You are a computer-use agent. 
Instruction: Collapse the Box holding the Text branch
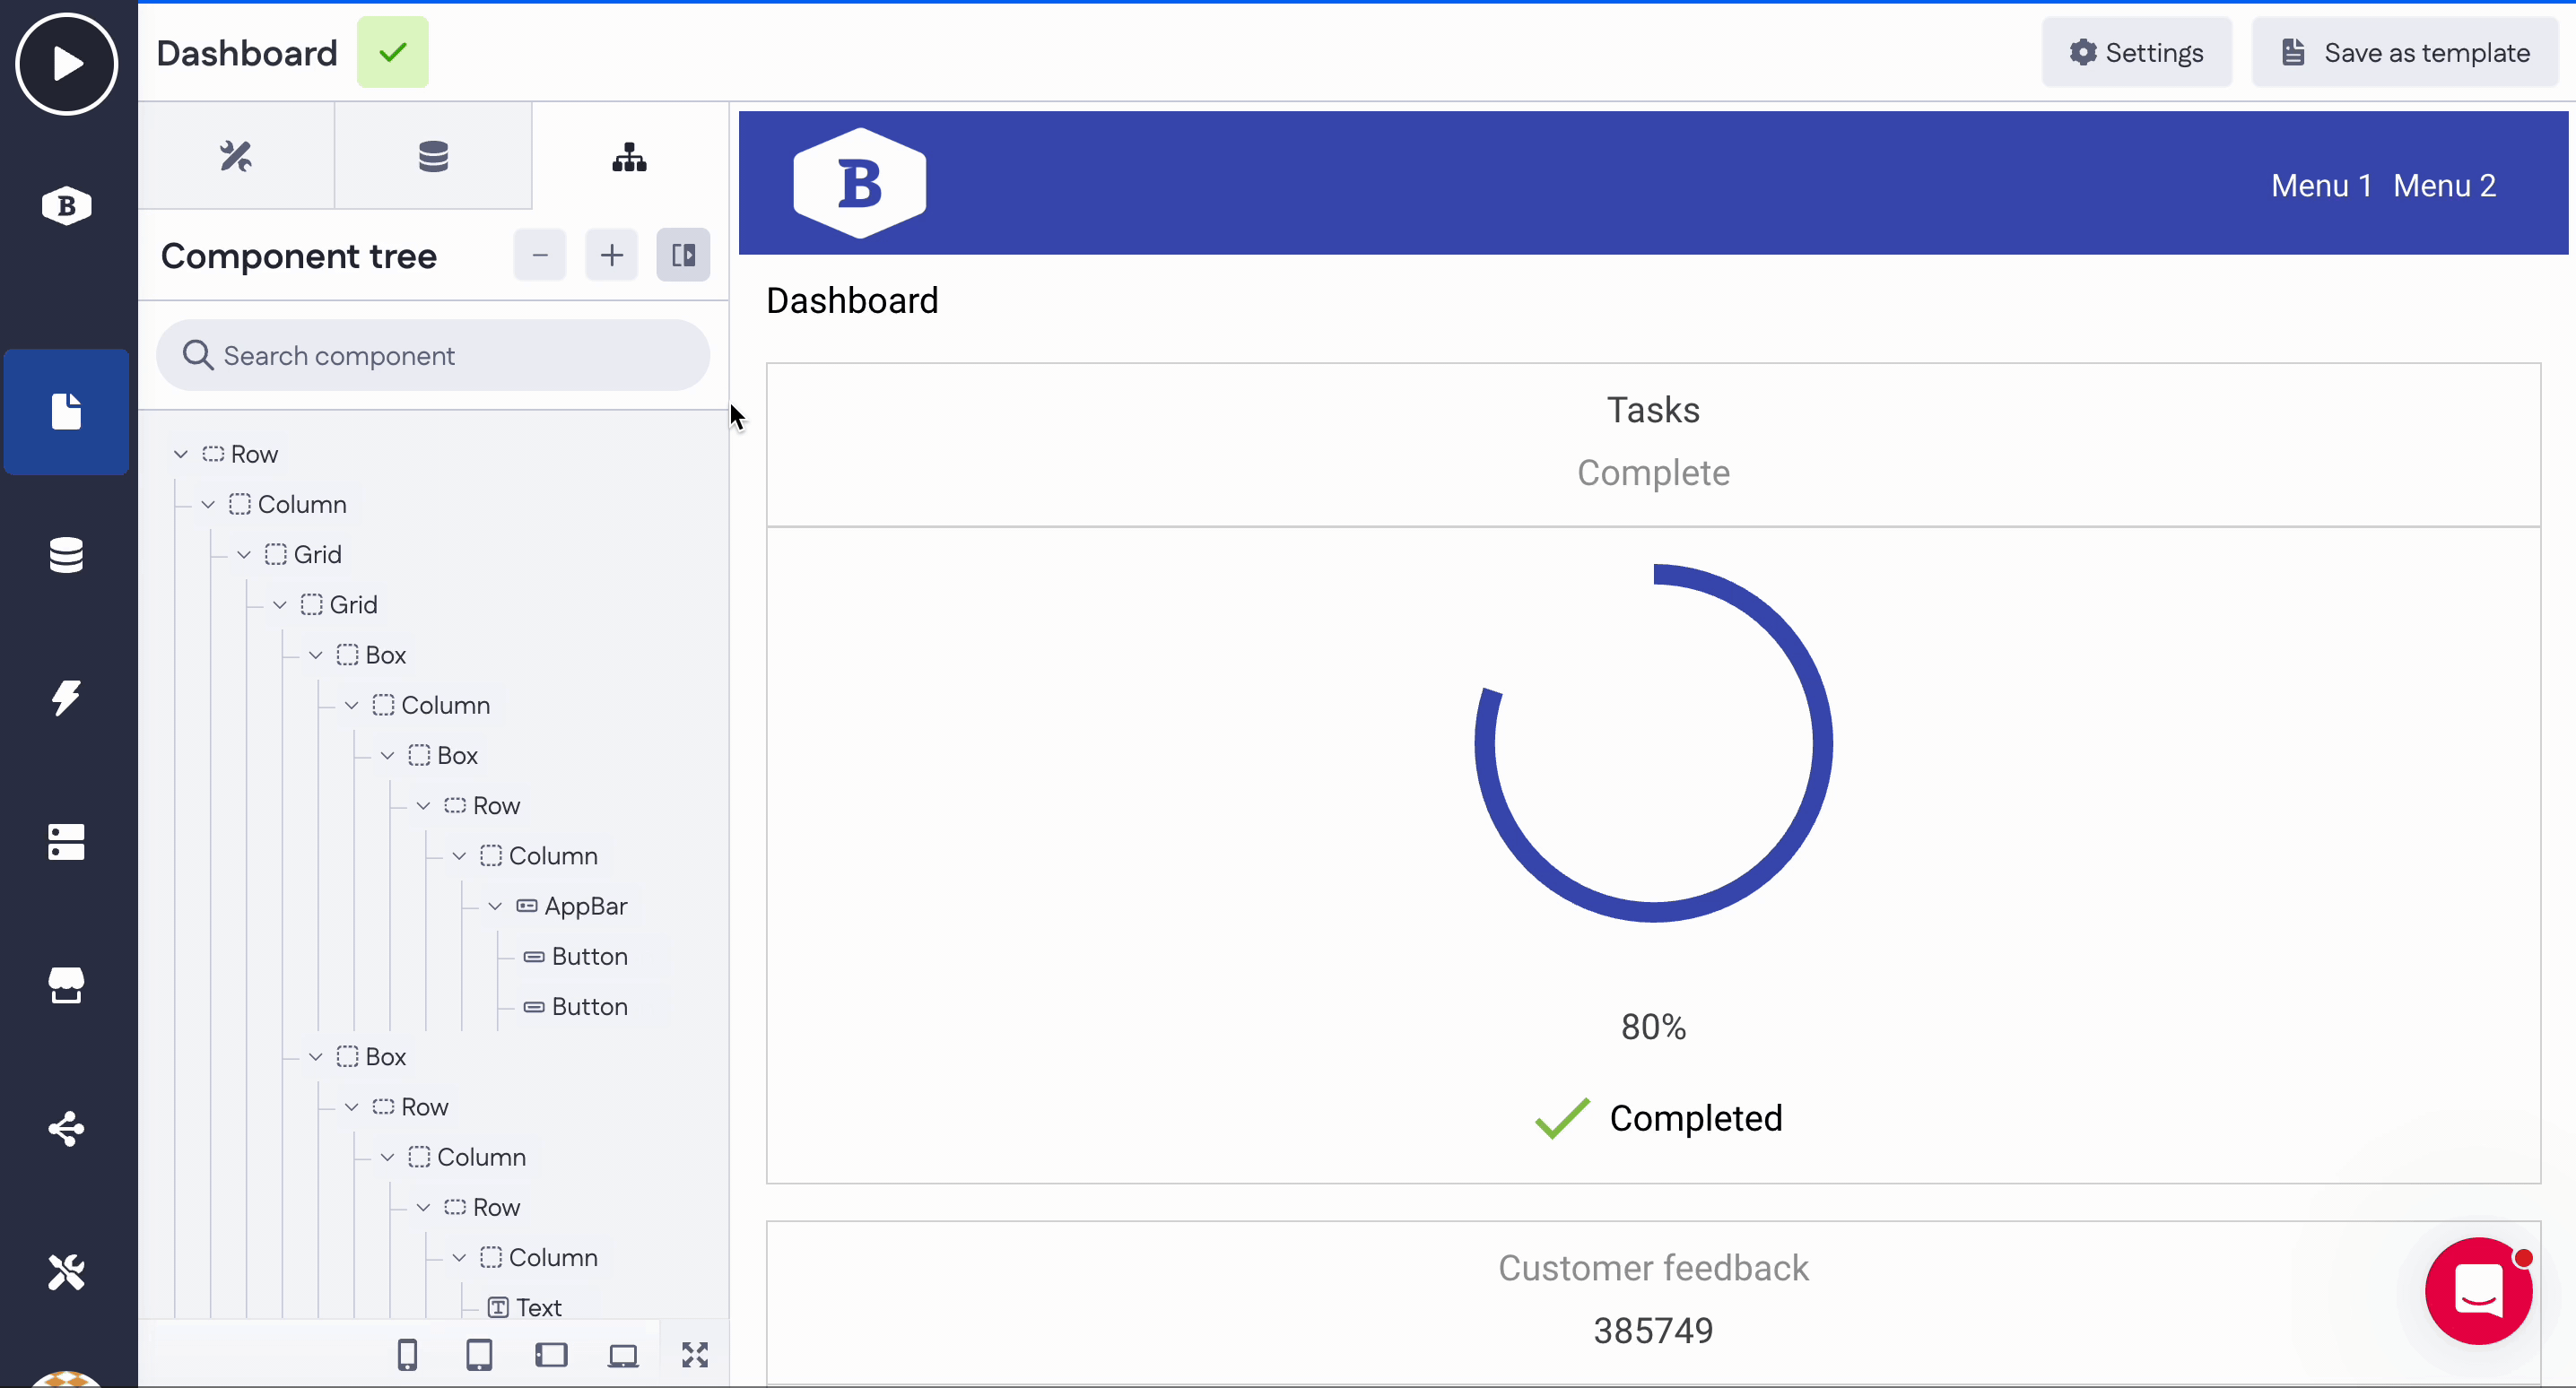click(x=316, y=1056)
